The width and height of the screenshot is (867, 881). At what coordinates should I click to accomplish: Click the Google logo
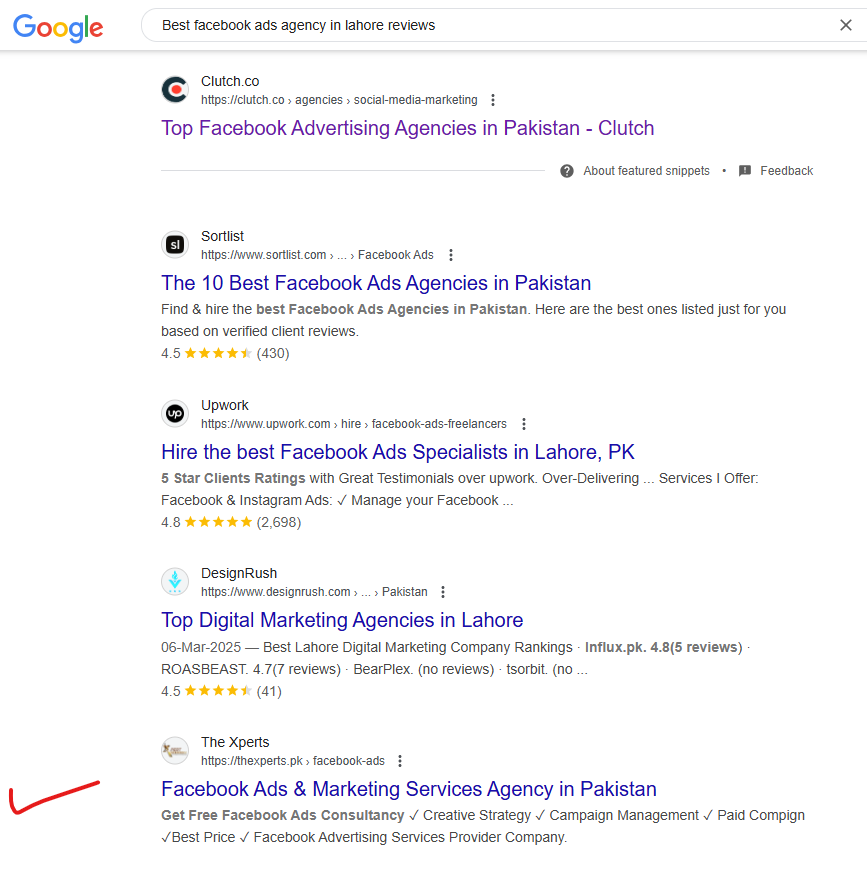click(58, 27)
